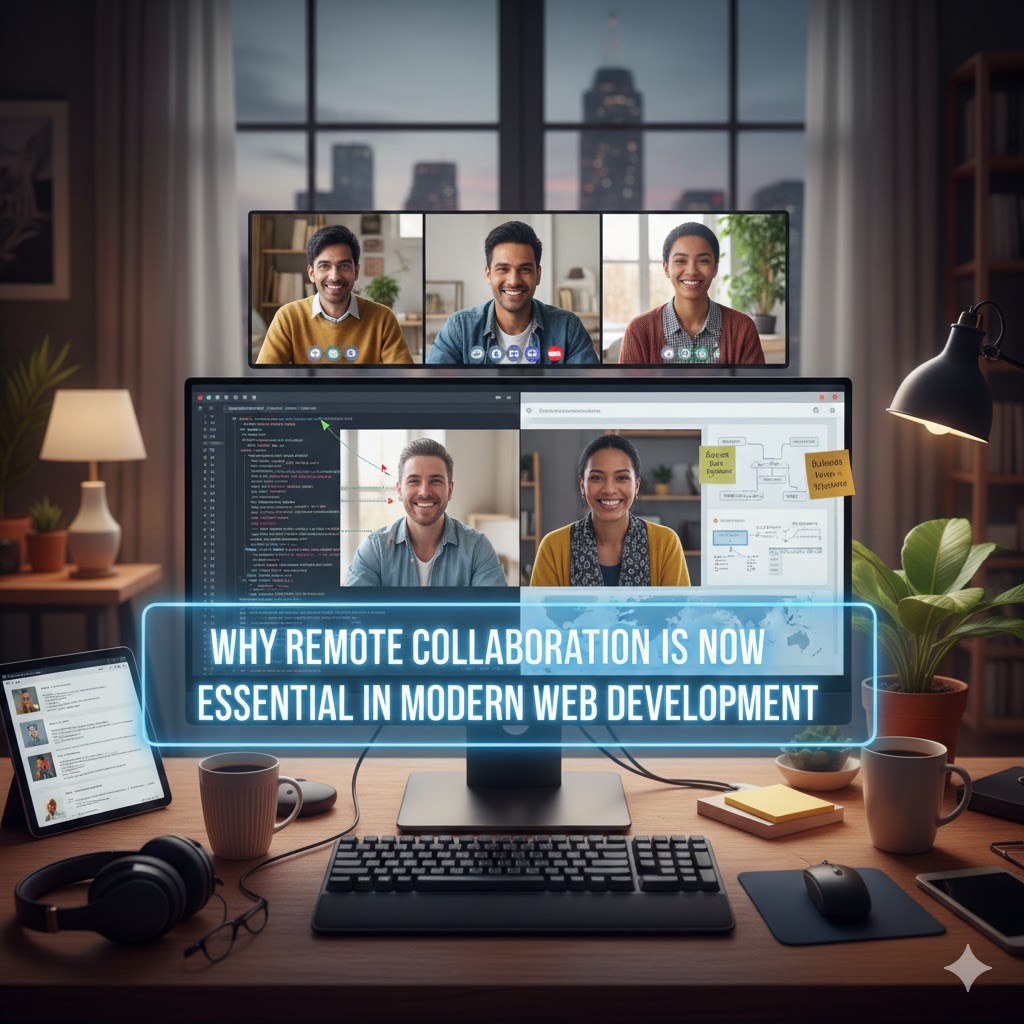Viewport: 1024px width, 1024px height.
Task: Open the last contact entry on the tablet
Action: click(90, 805)
